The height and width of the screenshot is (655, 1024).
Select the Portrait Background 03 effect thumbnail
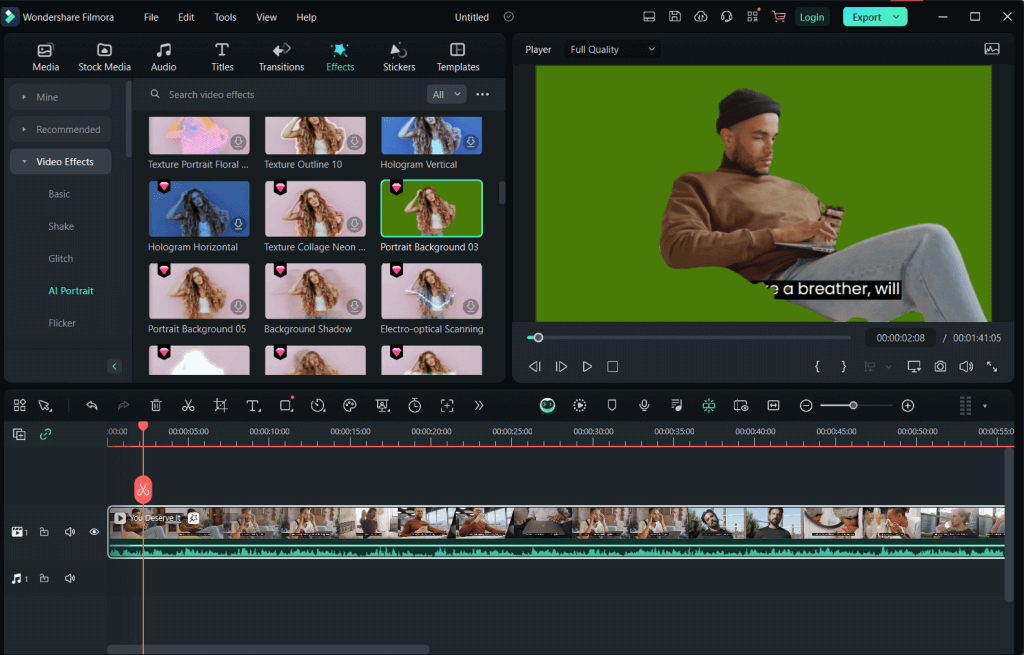click(x=432, y=208)
